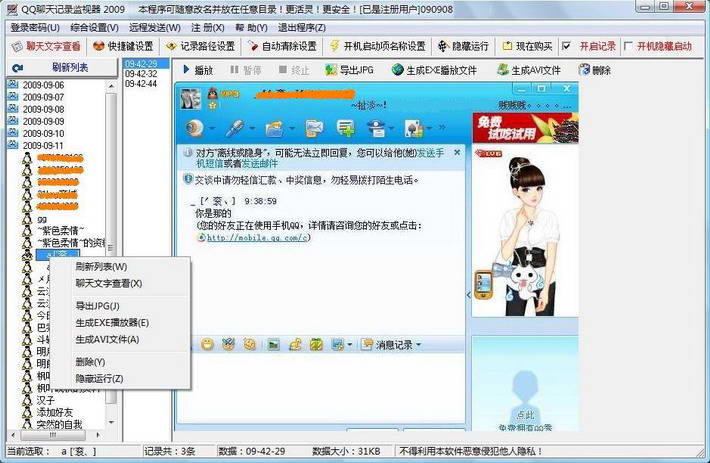
Task: Choose 生成AVI文件(A) from the context menu
Action: (107, 339)
